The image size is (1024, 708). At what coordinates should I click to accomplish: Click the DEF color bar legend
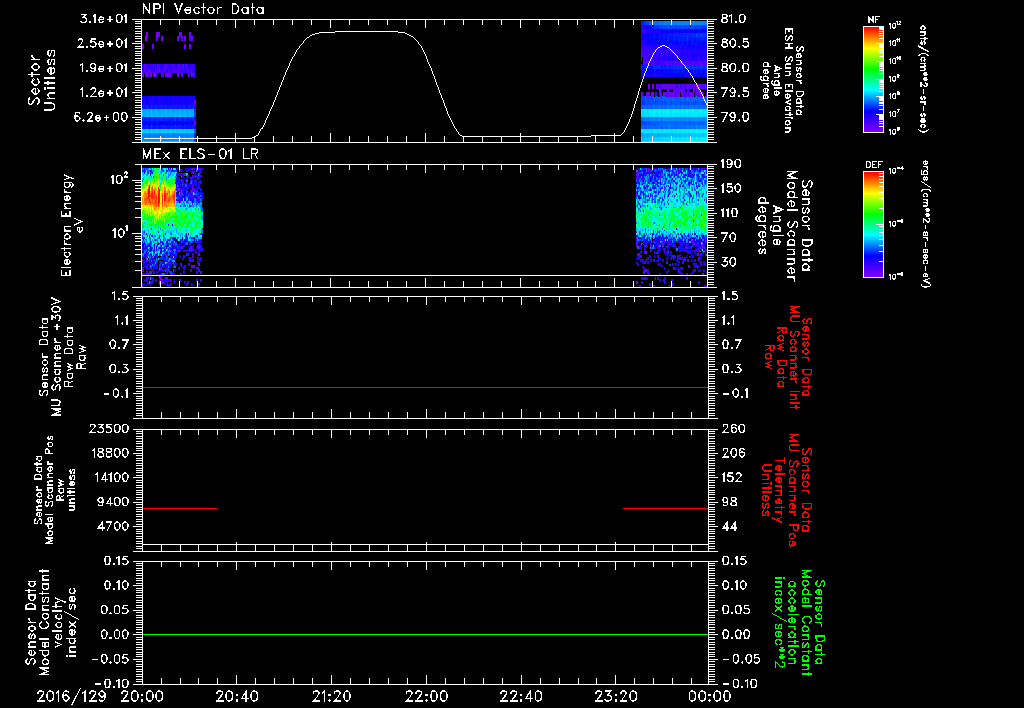873,223
